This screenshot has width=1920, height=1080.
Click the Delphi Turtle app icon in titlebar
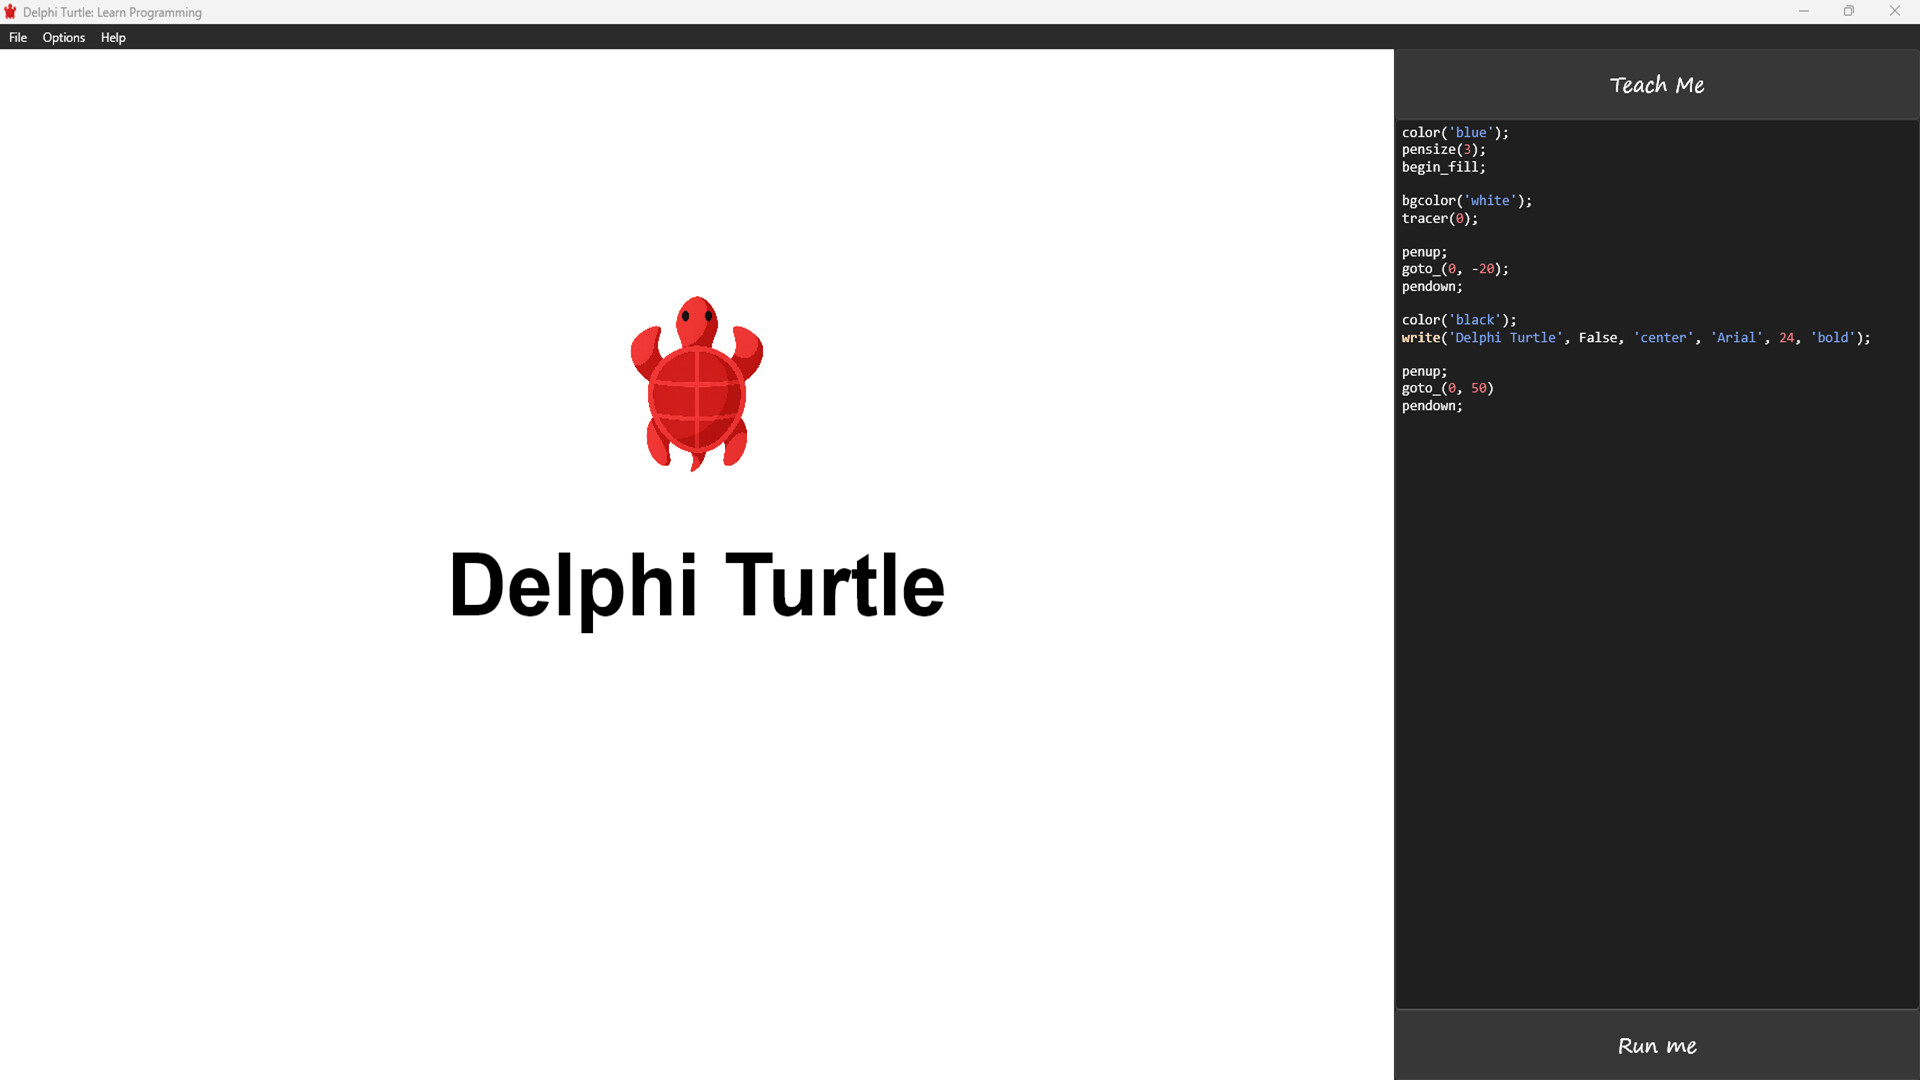(11, 11)
